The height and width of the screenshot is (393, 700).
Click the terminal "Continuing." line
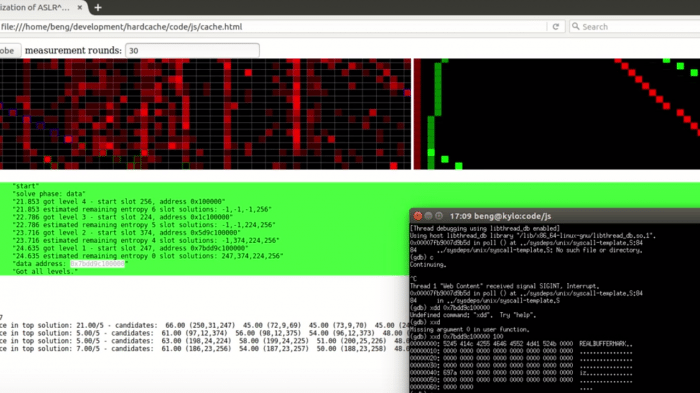coord(428,265)
